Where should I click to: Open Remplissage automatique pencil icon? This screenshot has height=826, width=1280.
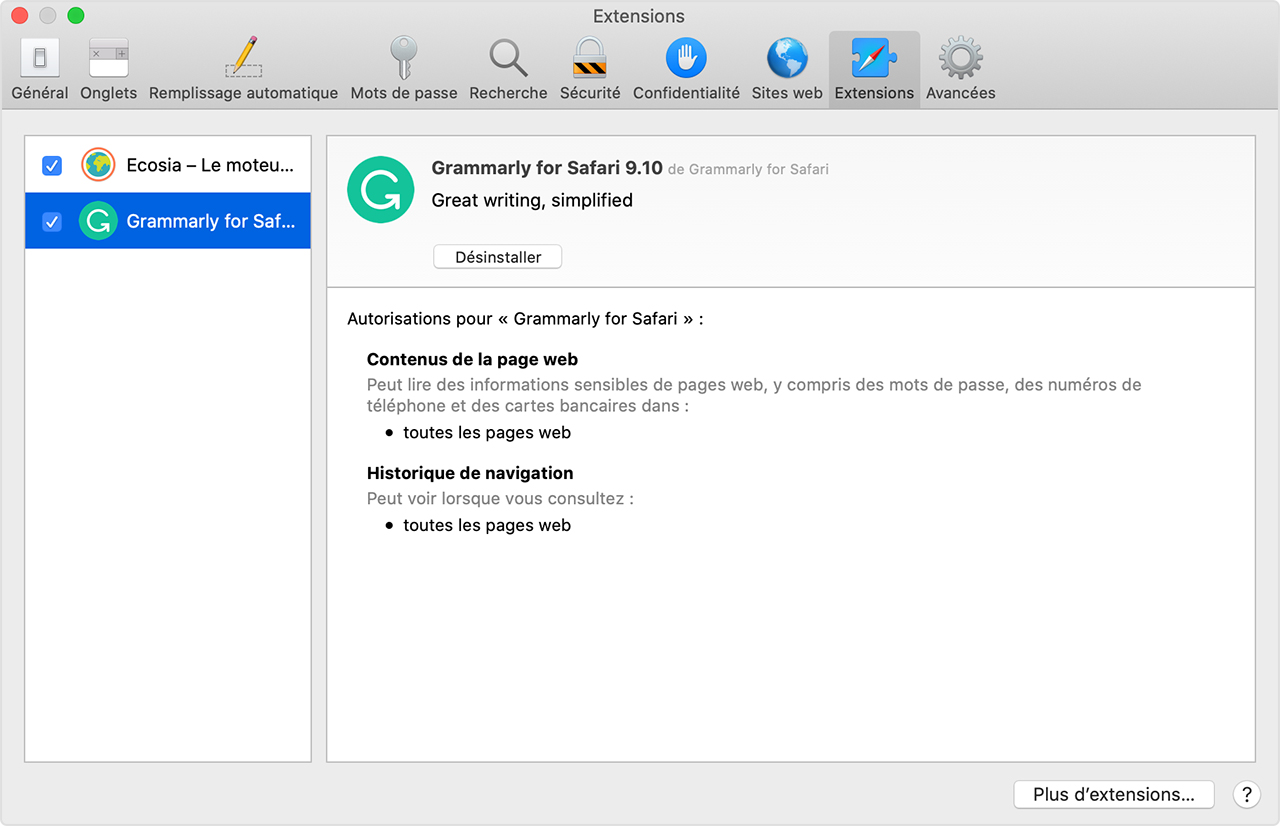pos(243,59)
